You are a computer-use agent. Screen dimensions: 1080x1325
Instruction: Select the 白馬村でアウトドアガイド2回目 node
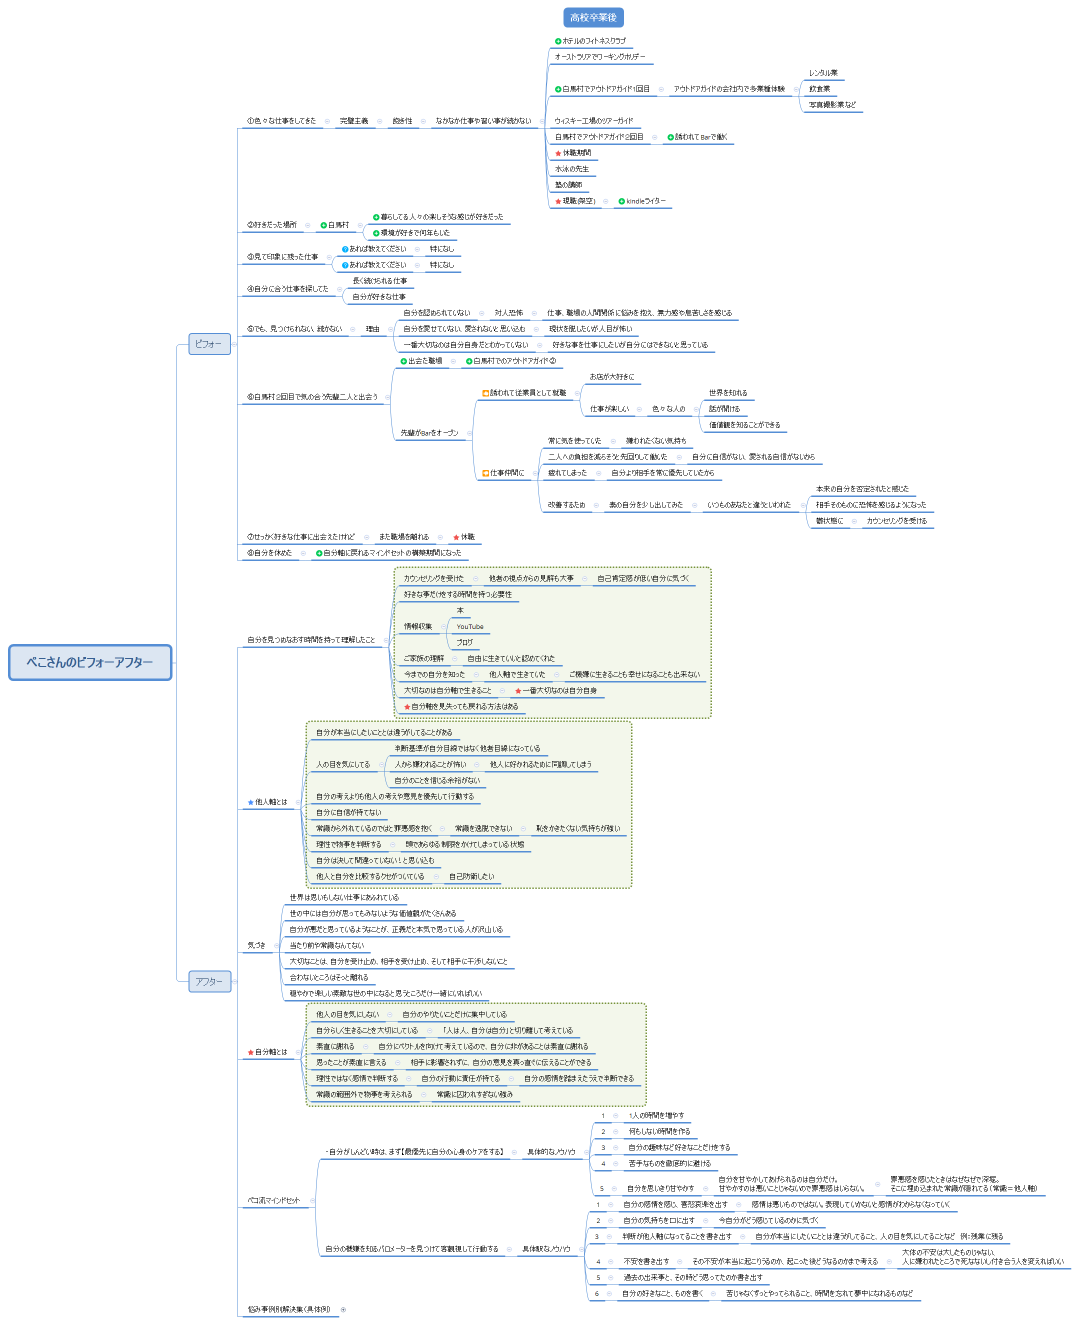(x=599, y=137)
